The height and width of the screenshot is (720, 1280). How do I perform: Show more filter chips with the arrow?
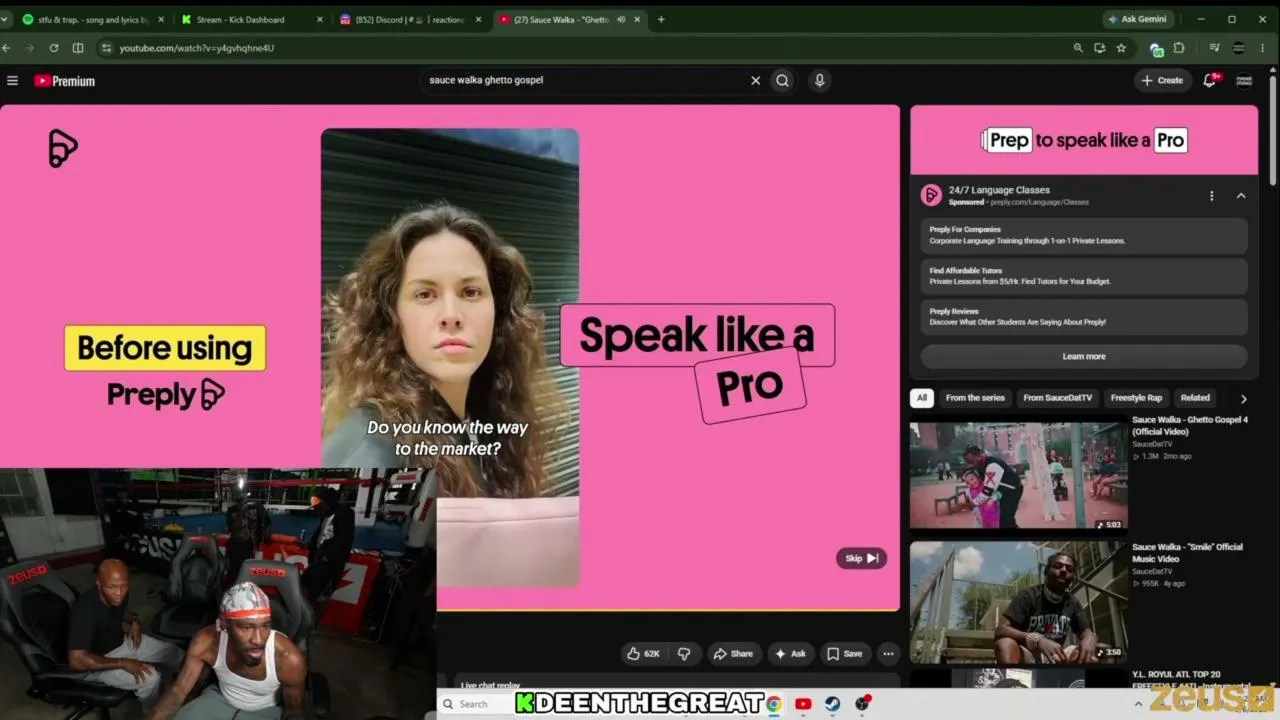(1243, 398)
